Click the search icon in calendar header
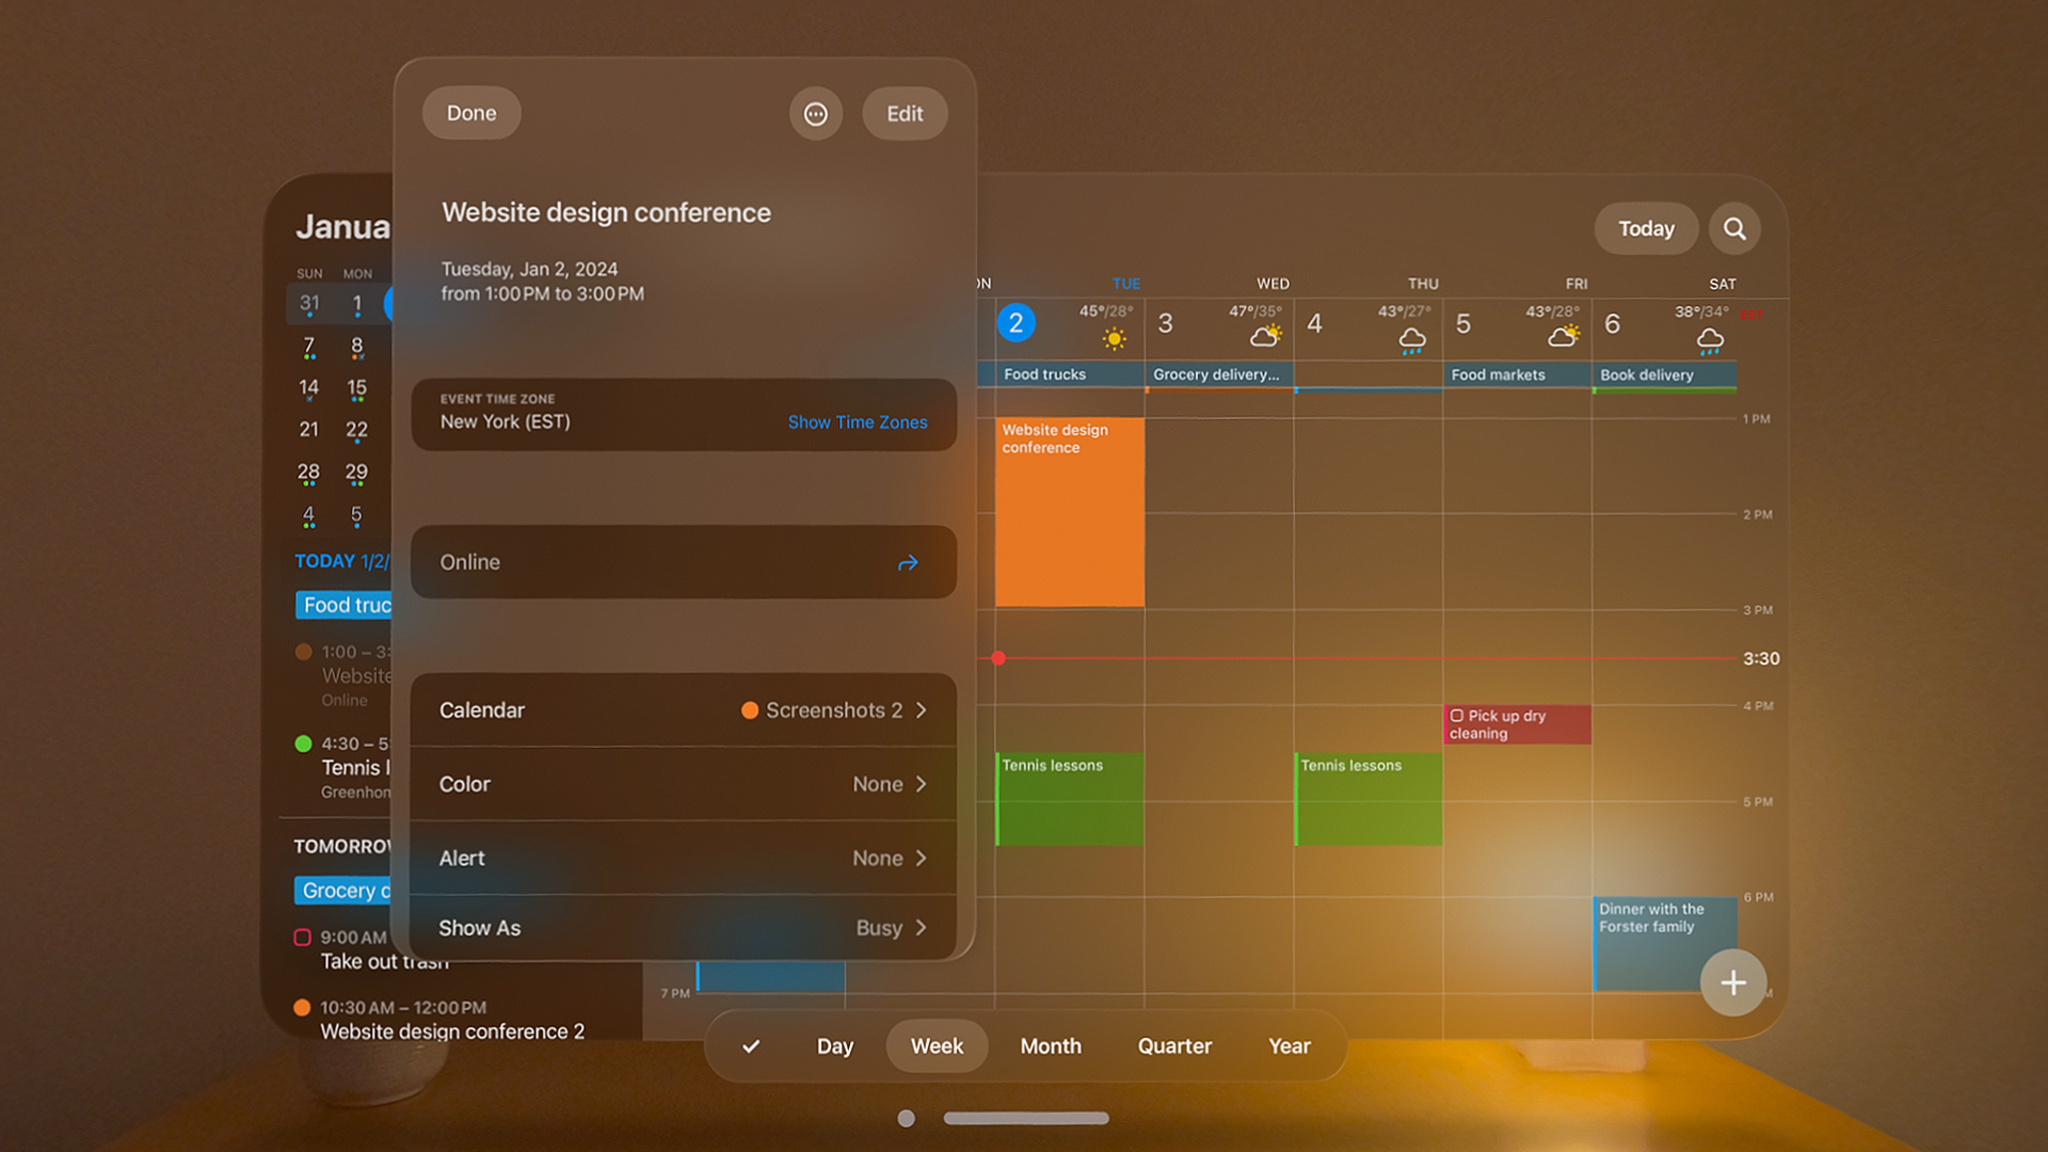Viewport: 2048px width, 1152px height. click(x=1733, y=226)
